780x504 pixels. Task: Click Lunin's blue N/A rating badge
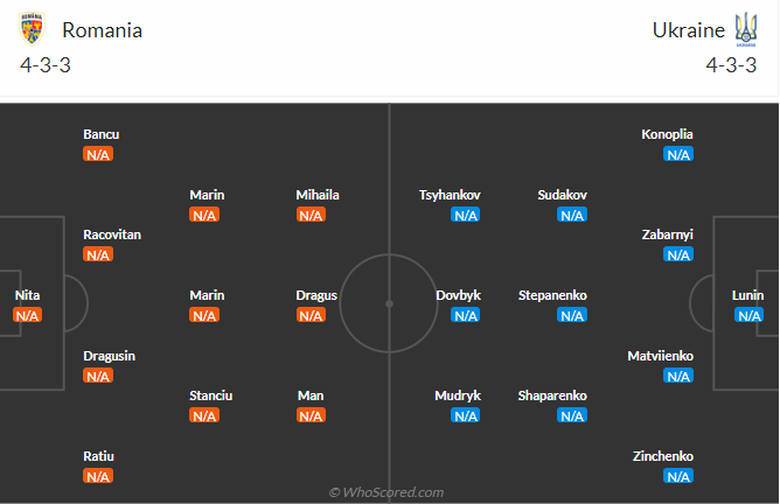coord(748,316)
